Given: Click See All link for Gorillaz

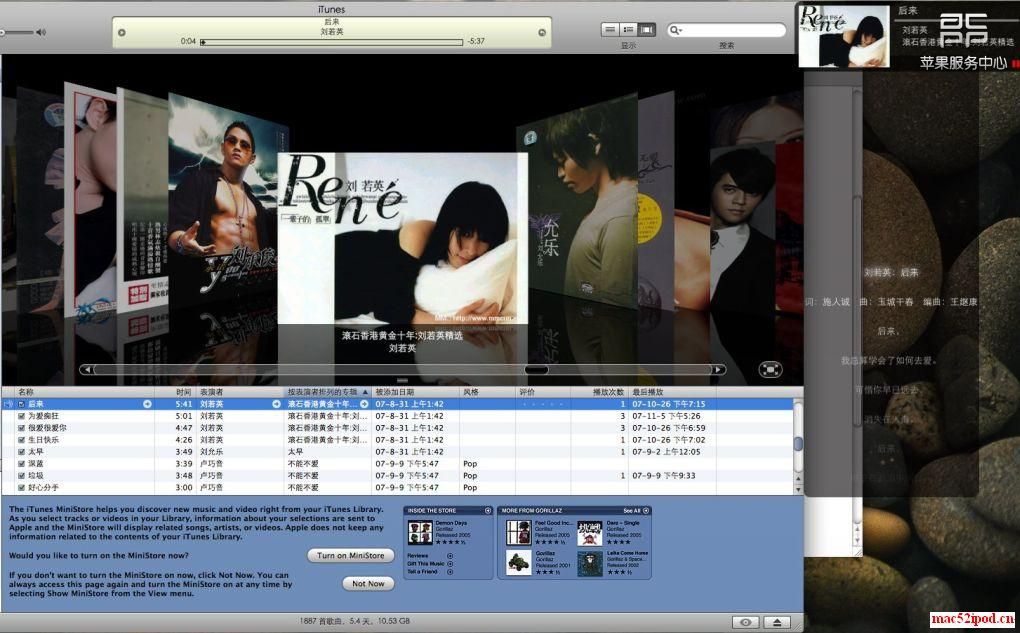Looking at the screenshot, I should [x=632, y=511].
